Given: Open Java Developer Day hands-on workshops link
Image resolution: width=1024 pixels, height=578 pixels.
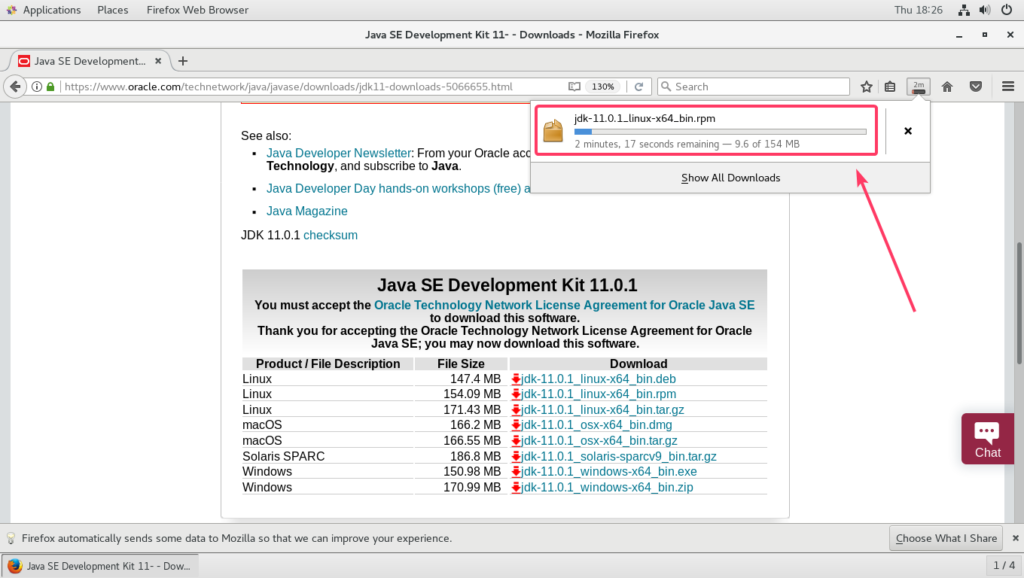Looking at the screenshot, I should coord(398,189).
